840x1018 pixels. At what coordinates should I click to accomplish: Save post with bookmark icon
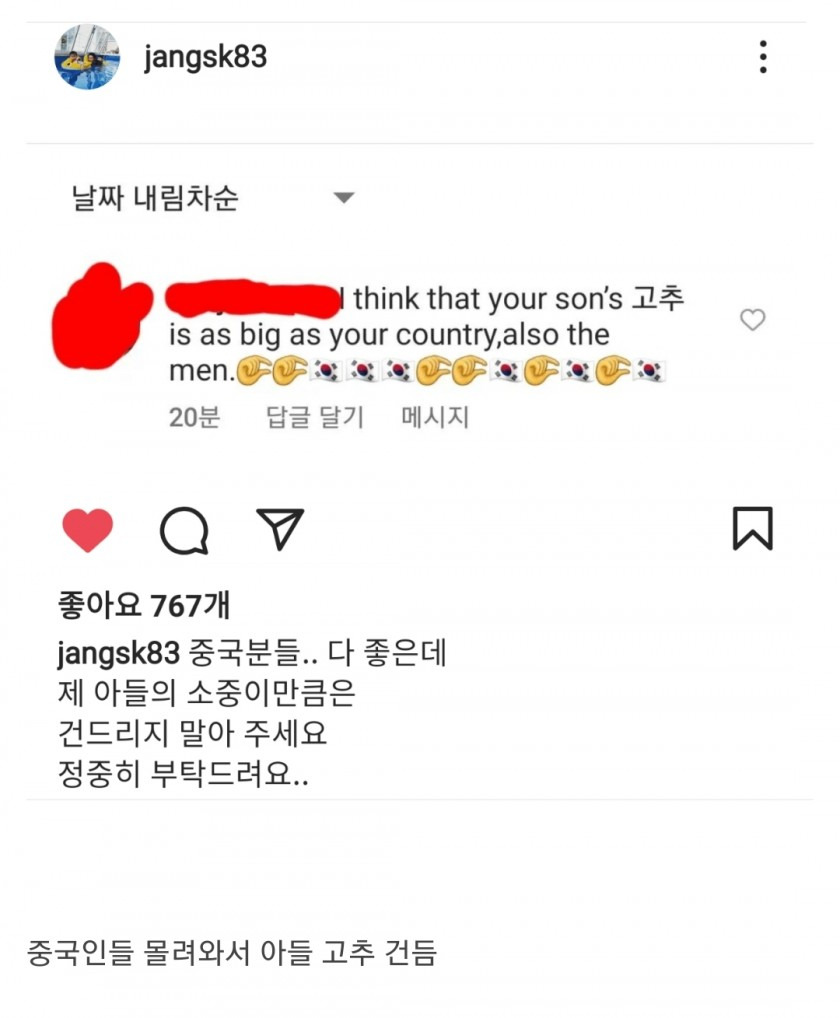752,528
